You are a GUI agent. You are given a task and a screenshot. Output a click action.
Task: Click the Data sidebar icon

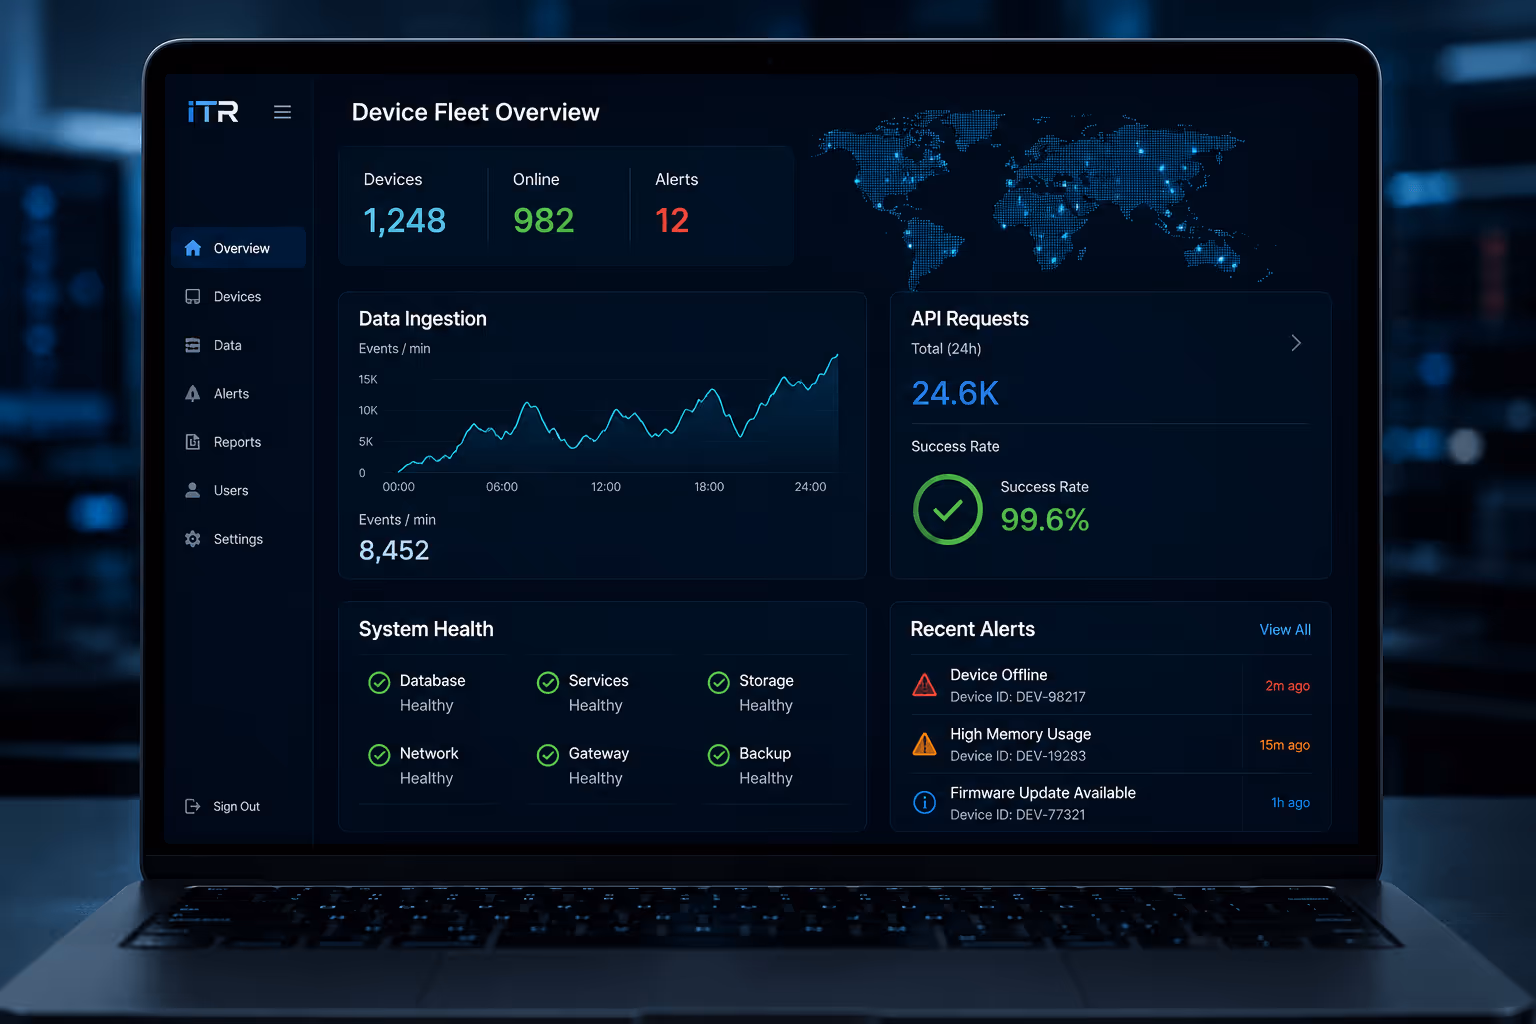(193, 345)
